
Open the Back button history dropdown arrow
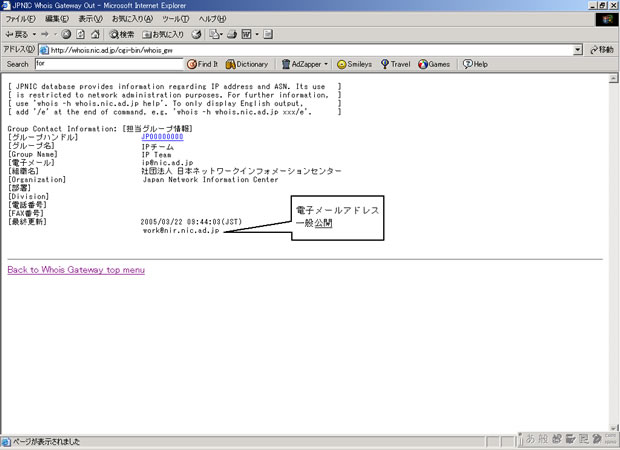34,34
